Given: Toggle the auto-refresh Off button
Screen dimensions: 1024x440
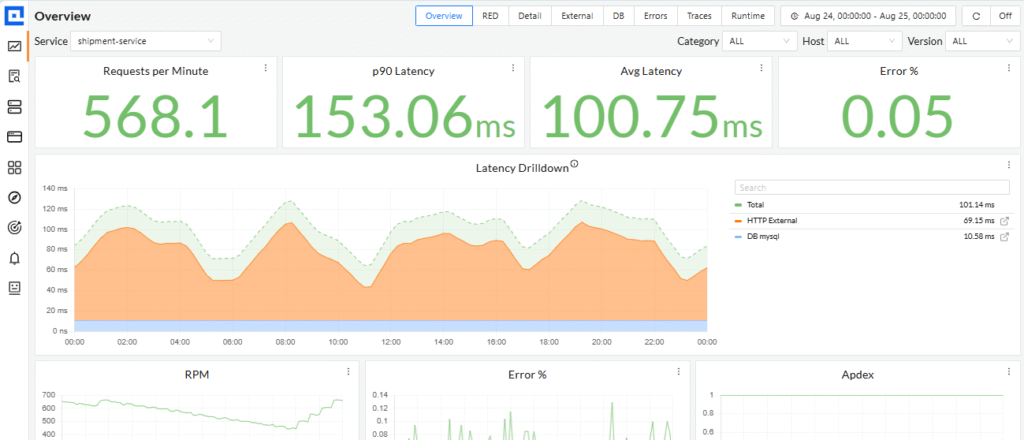Looking at the screenshot, I should [x=1004, y=16].
